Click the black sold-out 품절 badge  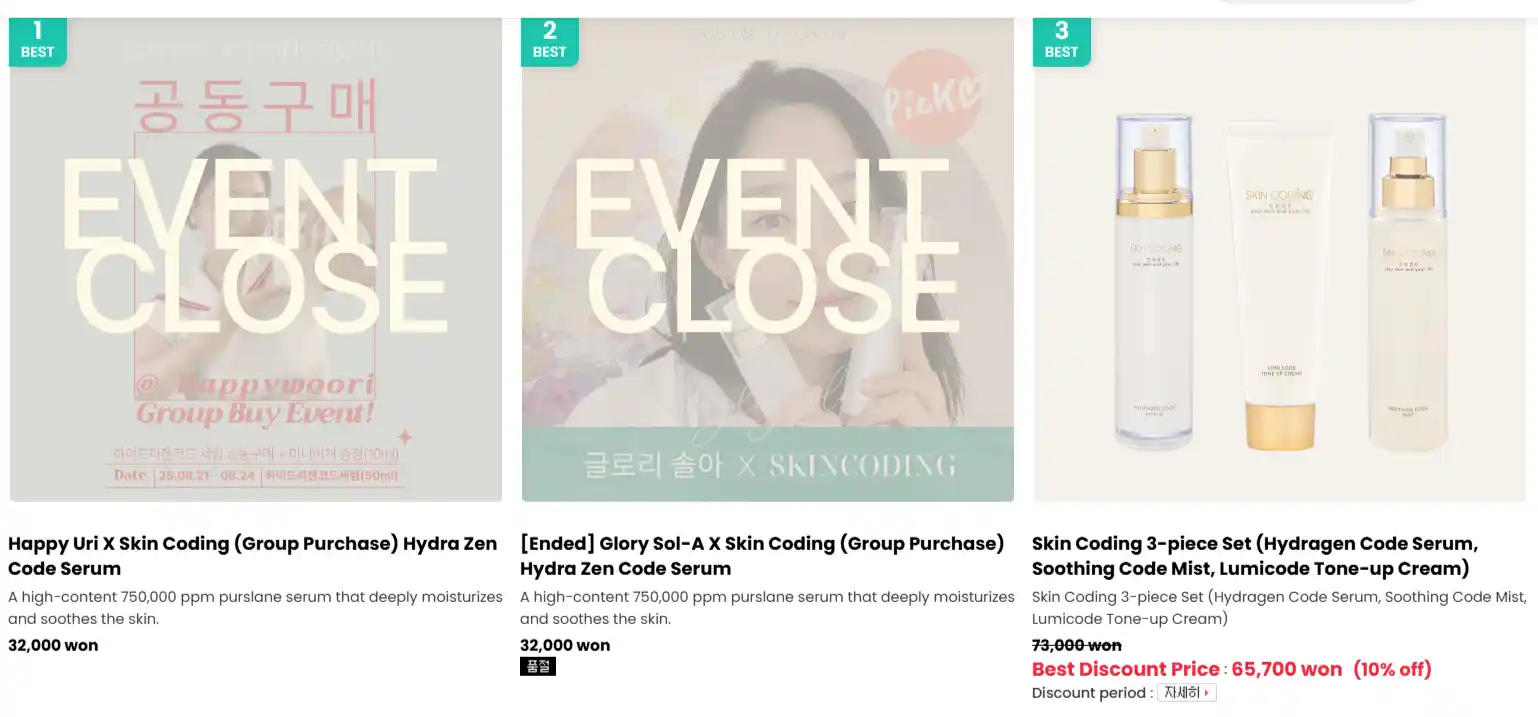click(x=538, y=666)
